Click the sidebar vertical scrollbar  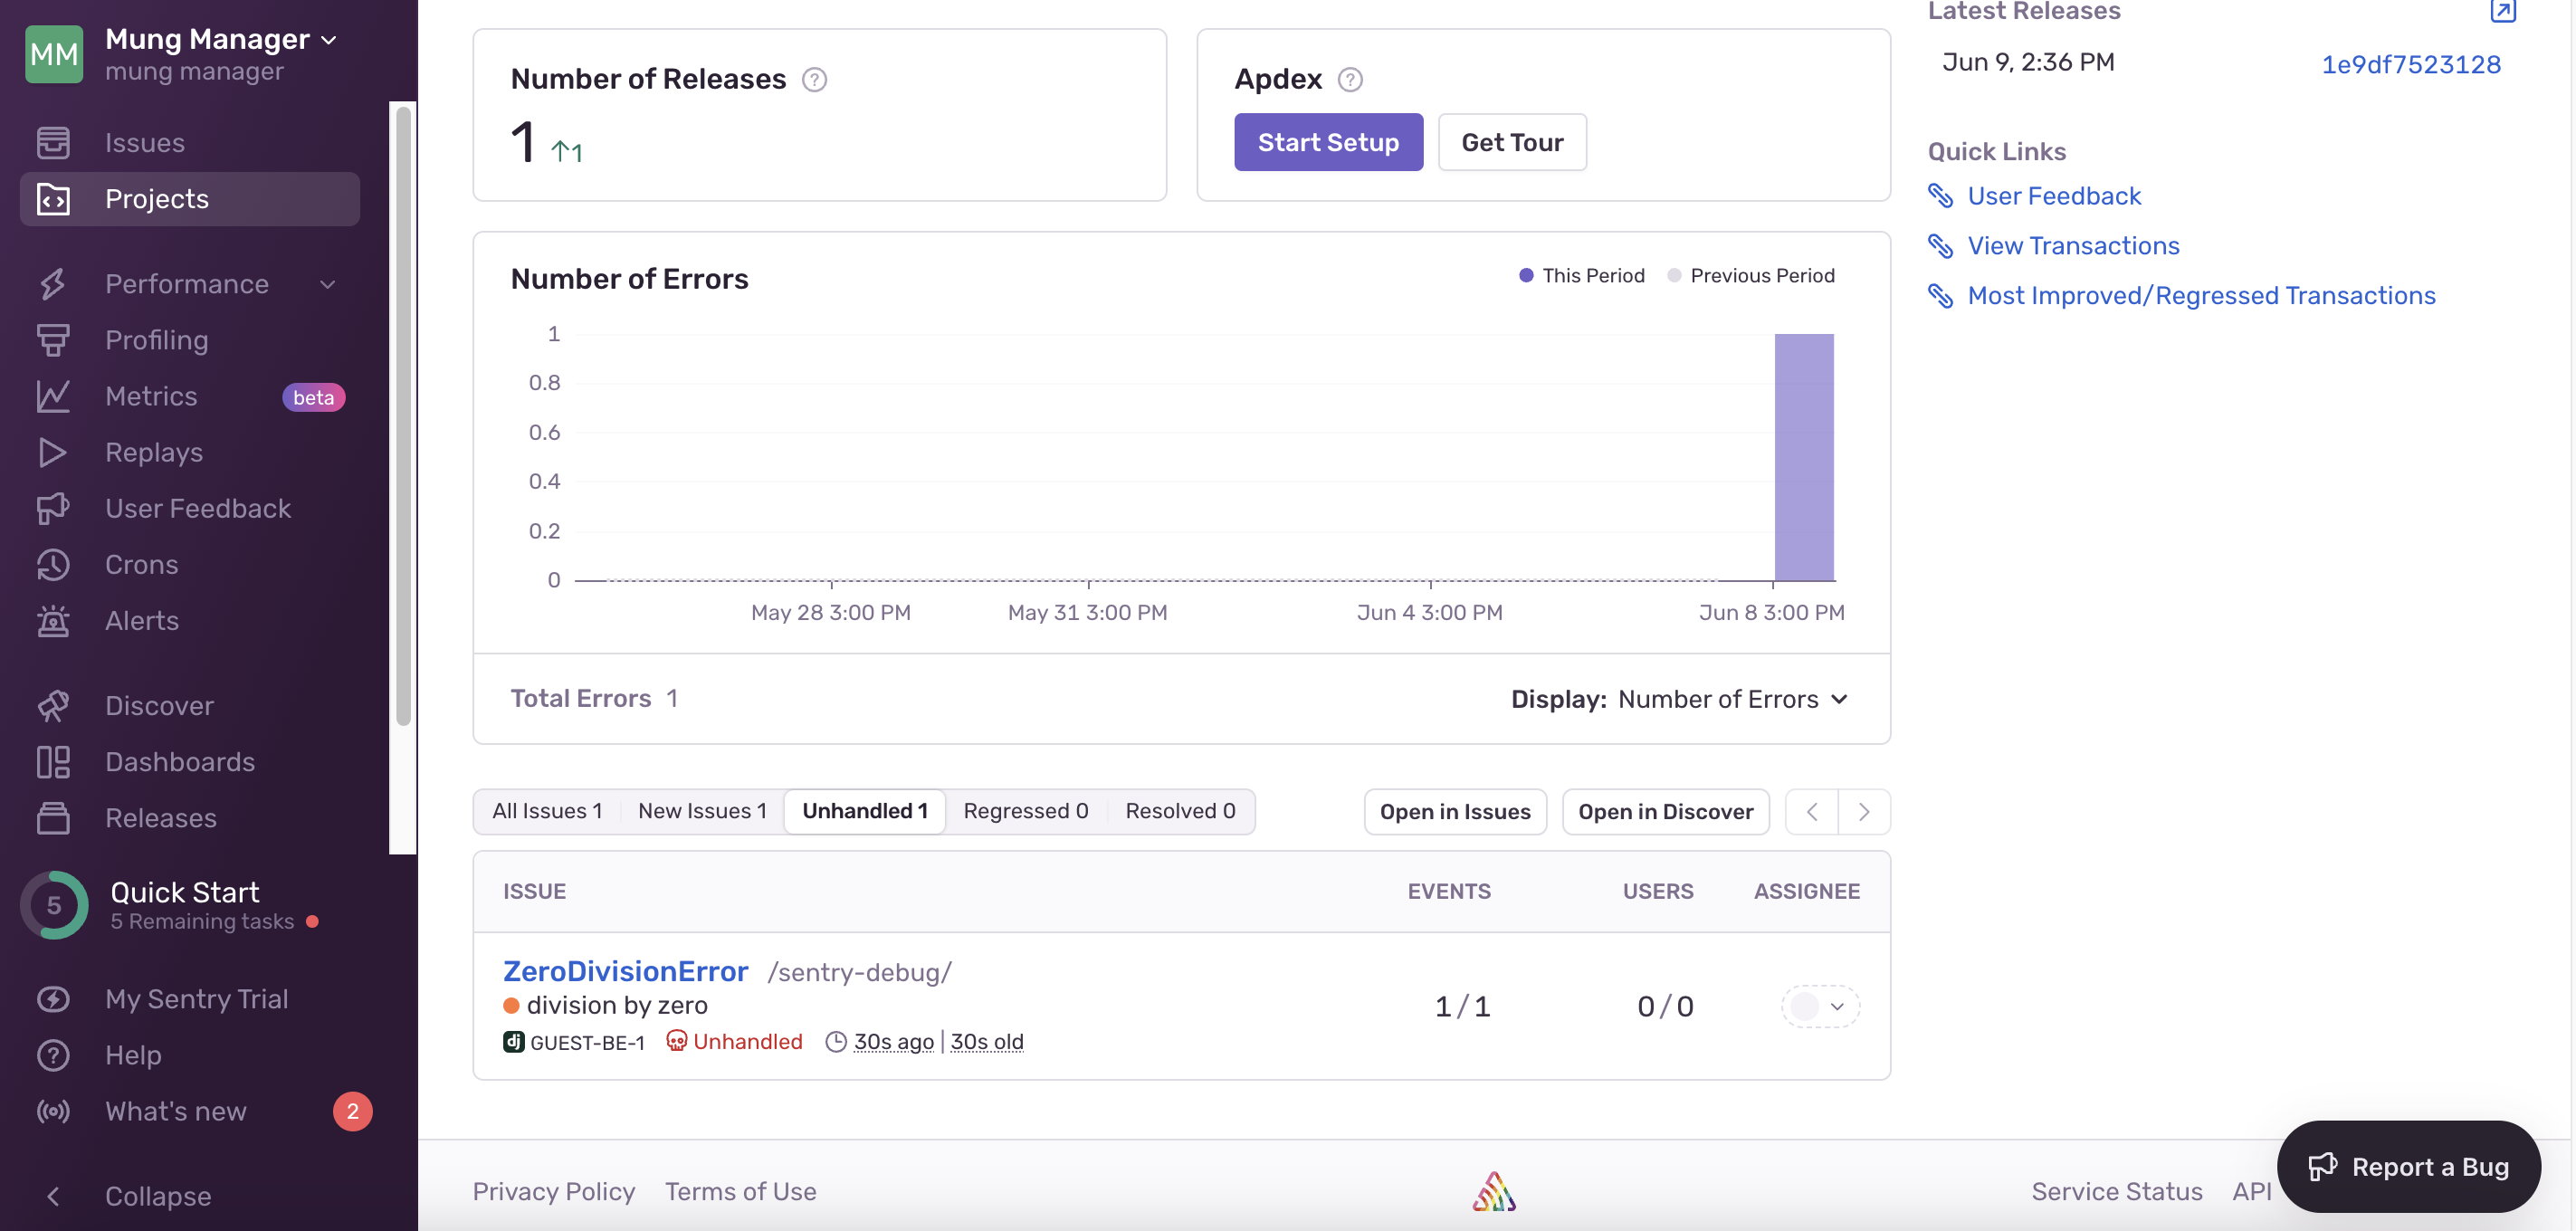tap(403, 415)
